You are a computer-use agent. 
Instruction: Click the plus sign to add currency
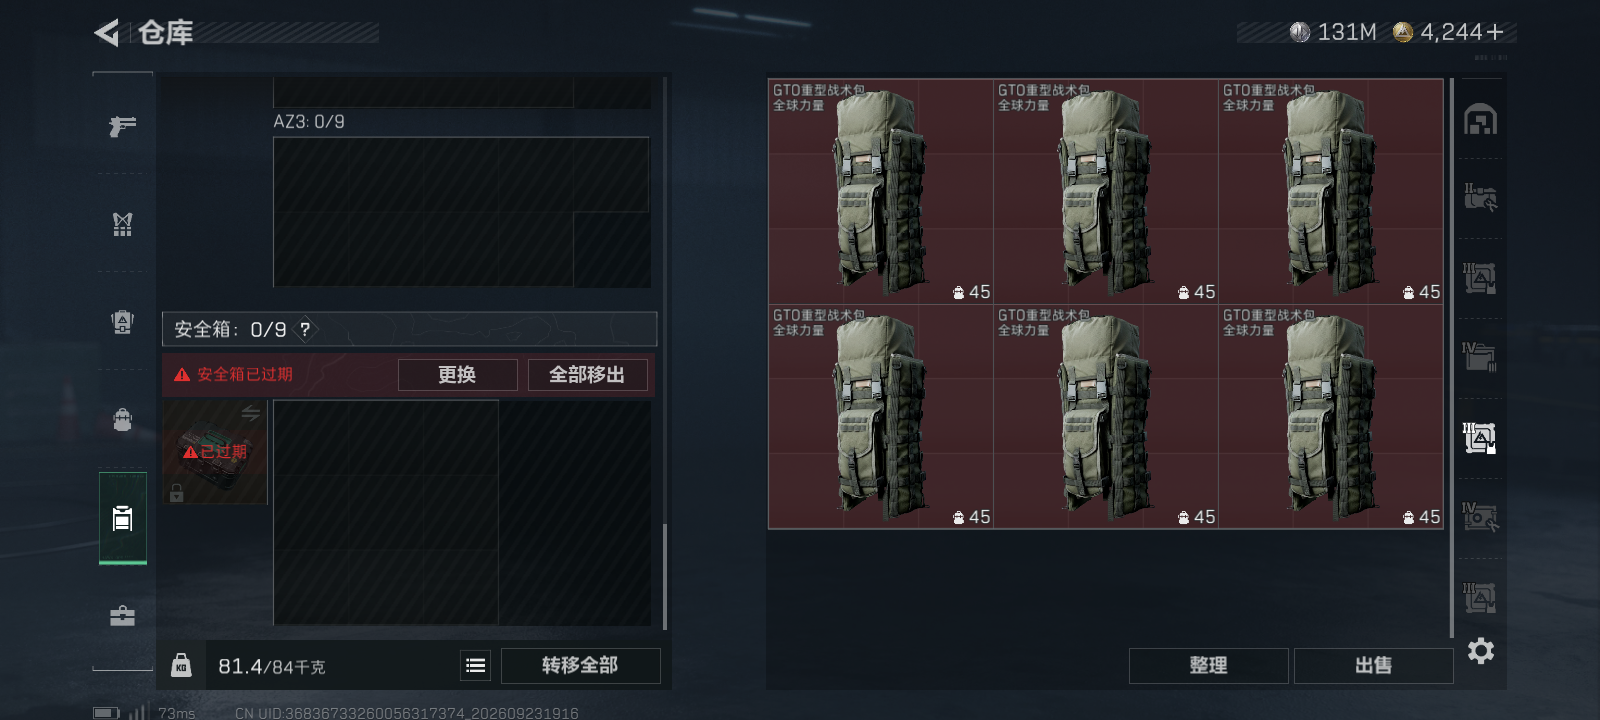(x=1495, y=33)
